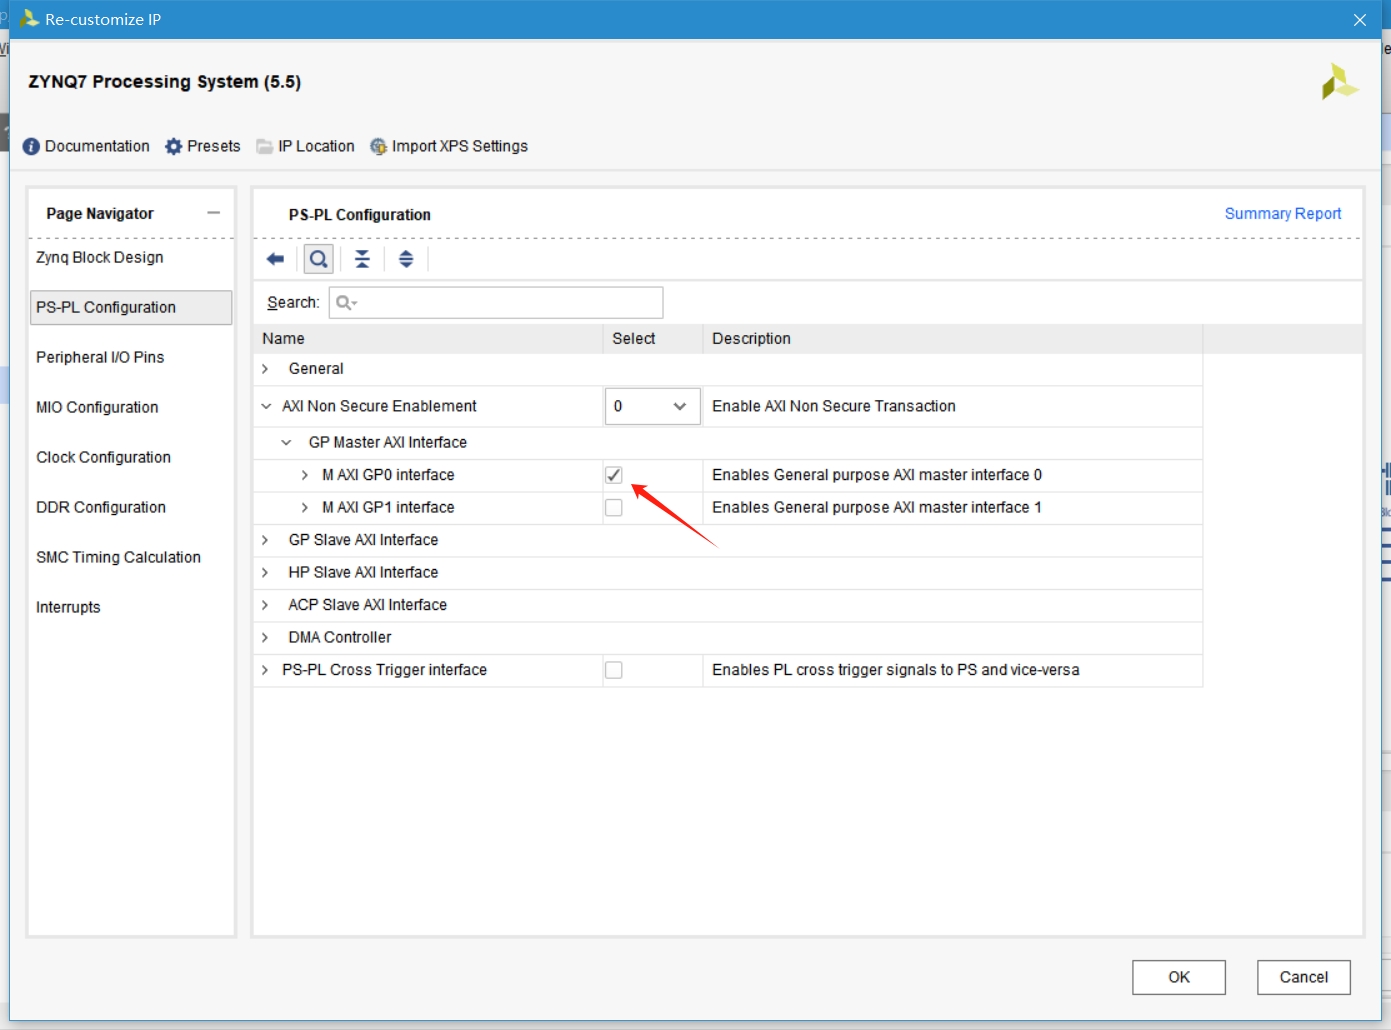Open Interrupts page
Viewport: 1391px width, 1030px height.
coord(68,607)
